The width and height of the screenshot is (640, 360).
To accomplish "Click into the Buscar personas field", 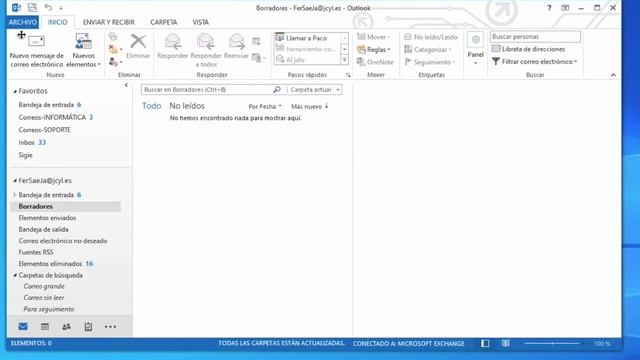I will pos(535,36).
